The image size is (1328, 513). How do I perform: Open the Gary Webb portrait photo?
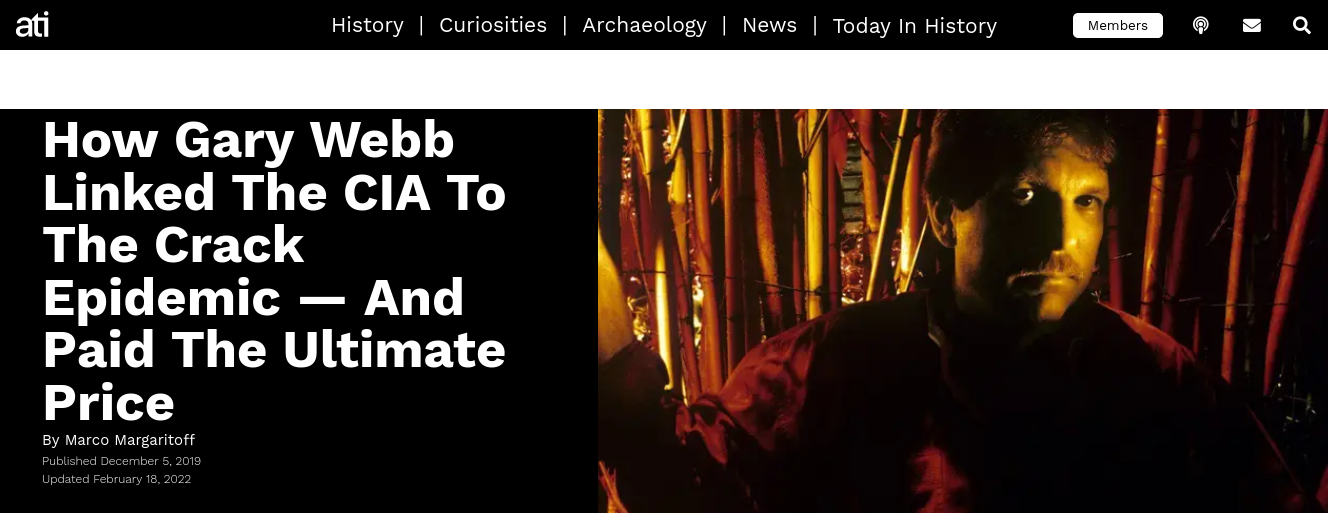[963, 311]
